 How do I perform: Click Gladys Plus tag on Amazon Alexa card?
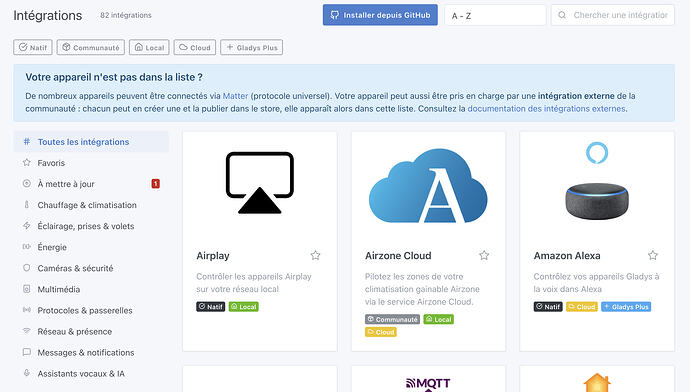click(x=626, y=307)
